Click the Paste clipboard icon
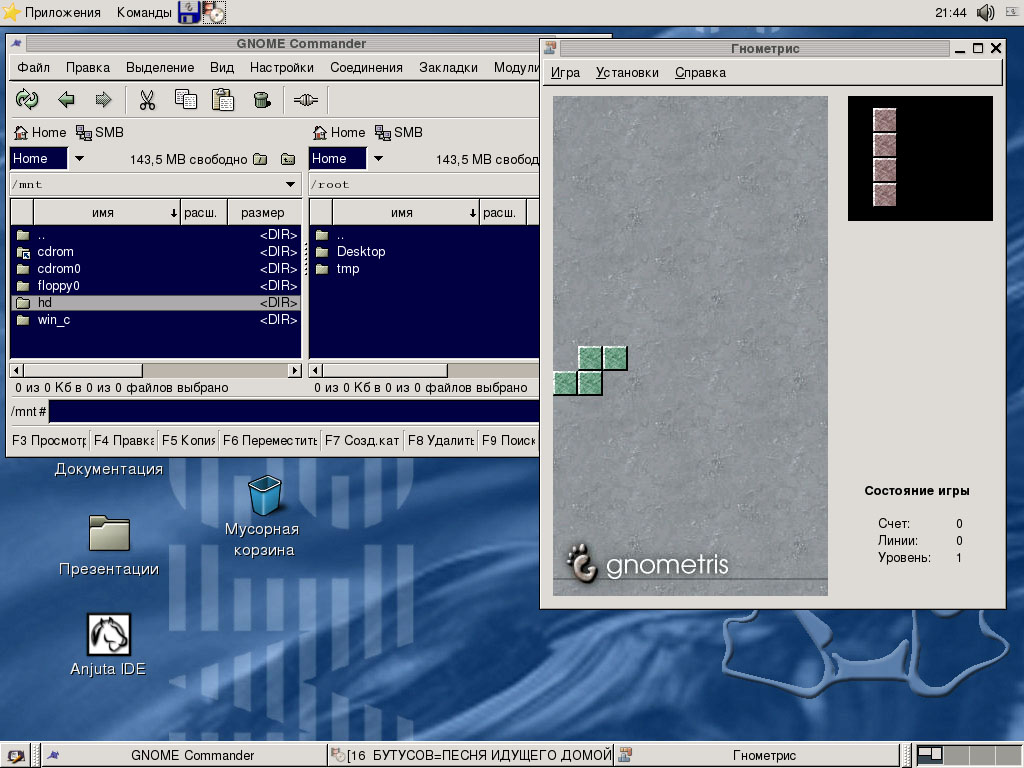Image resolution: width=1024 pixels, height=768 pixels. tap(223, 99)
